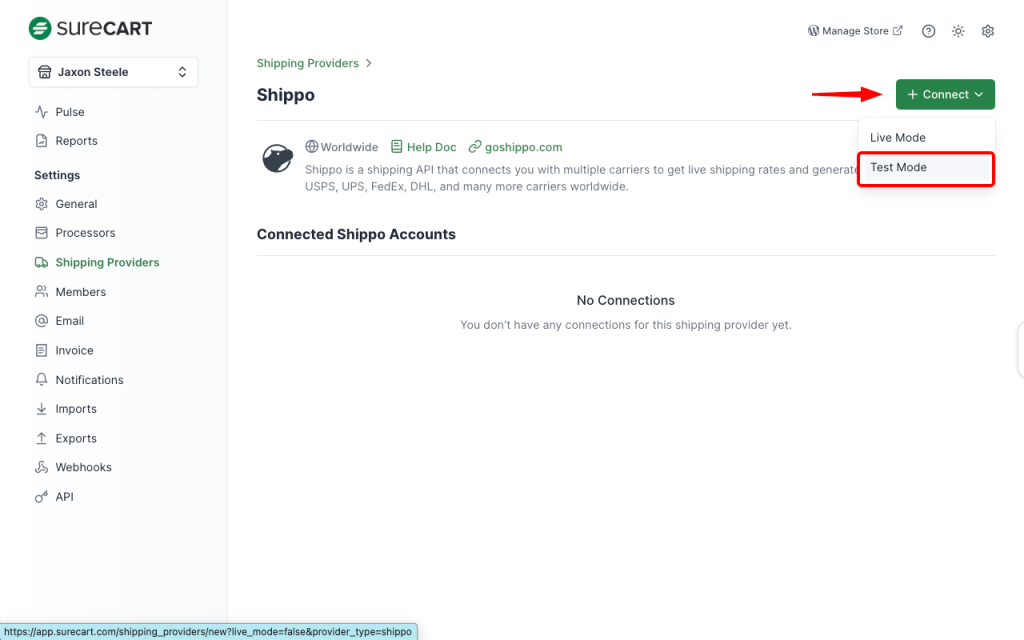Click the API menu label

pos(65,496)
